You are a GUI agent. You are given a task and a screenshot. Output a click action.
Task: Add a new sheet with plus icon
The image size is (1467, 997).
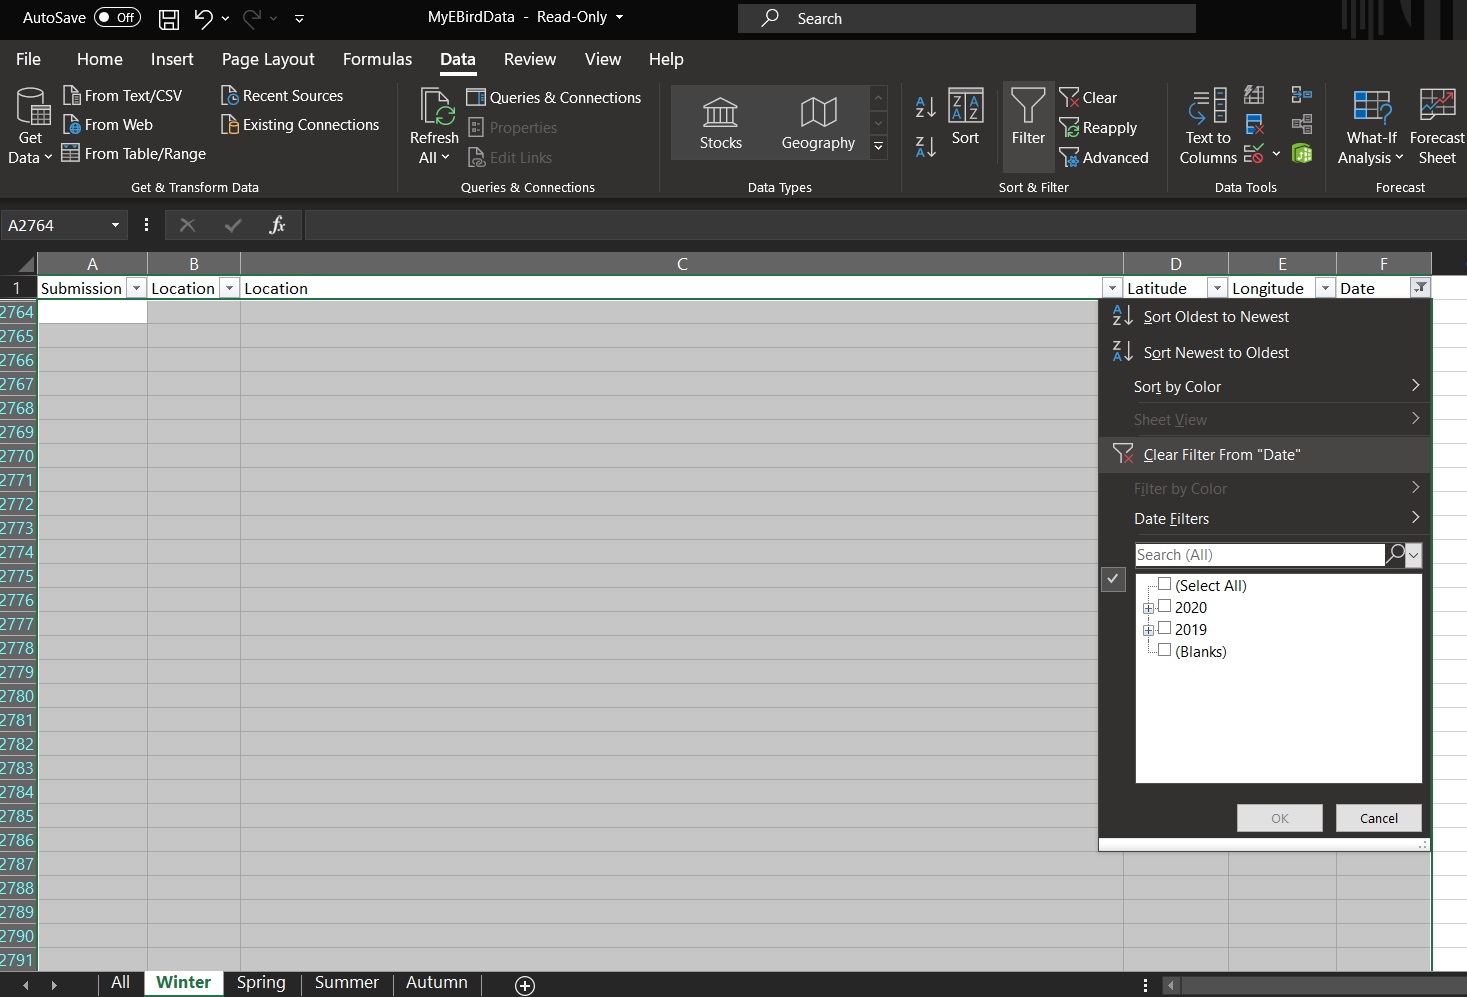point(525,985)
